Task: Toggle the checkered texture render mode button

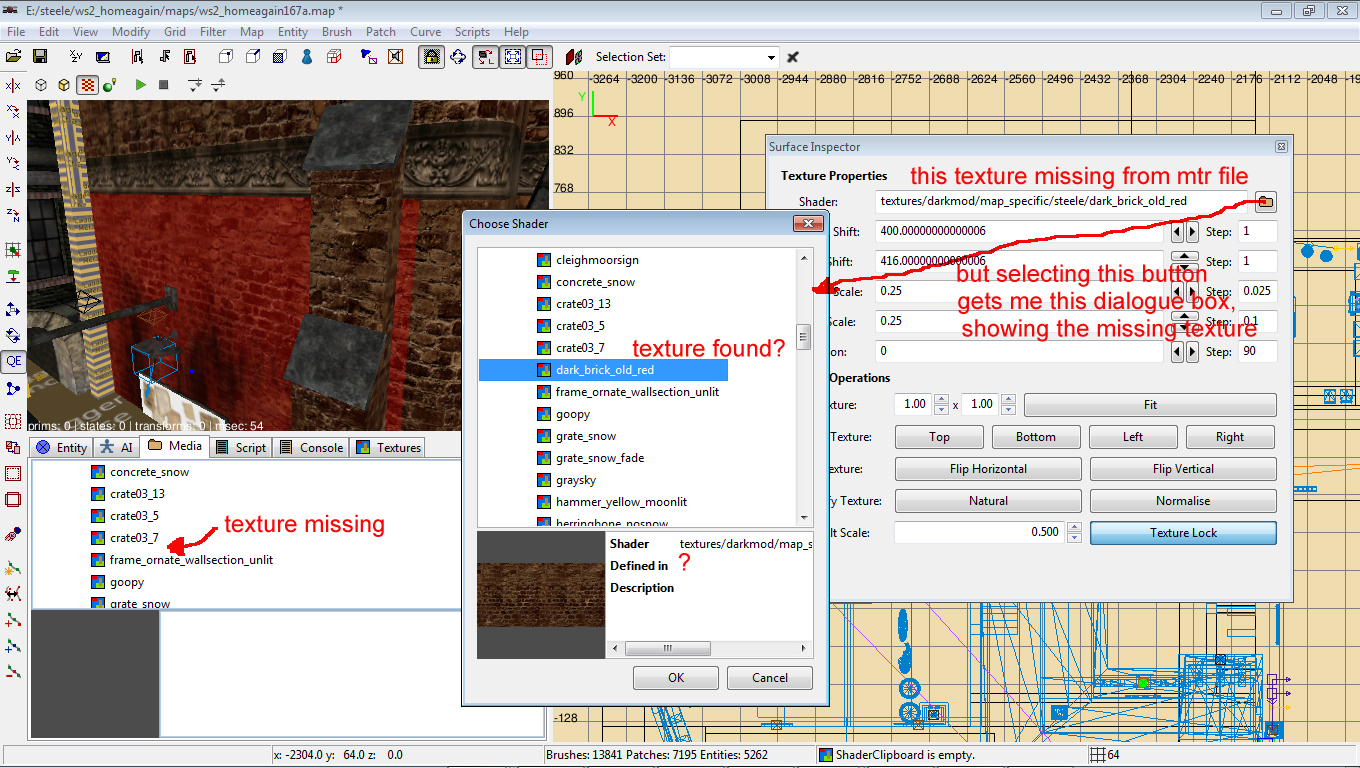Action: 87,85
